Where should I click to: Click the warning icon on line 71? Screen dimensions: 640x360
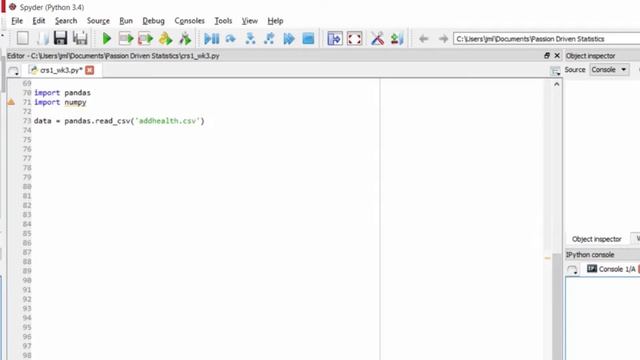click(x=11, y=102)
